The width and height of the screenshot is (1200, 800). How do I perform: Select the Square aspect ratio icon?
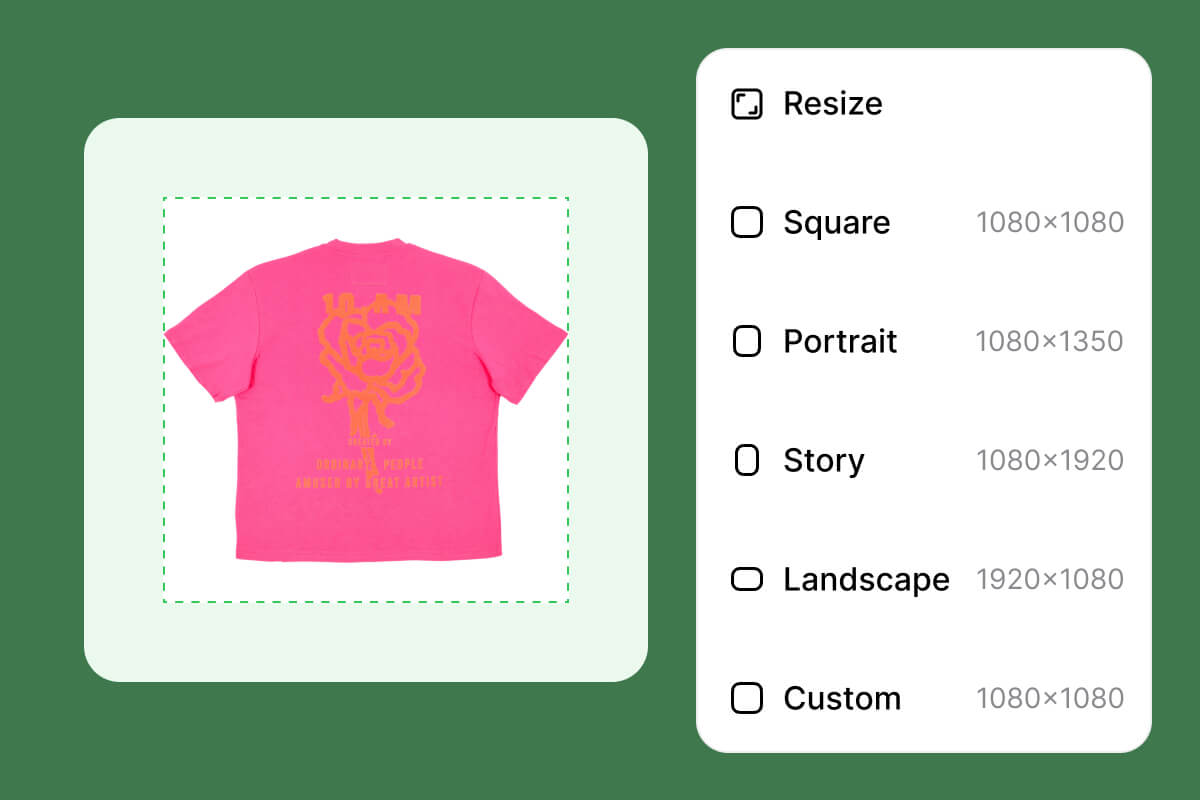click(x=746, y=222)
